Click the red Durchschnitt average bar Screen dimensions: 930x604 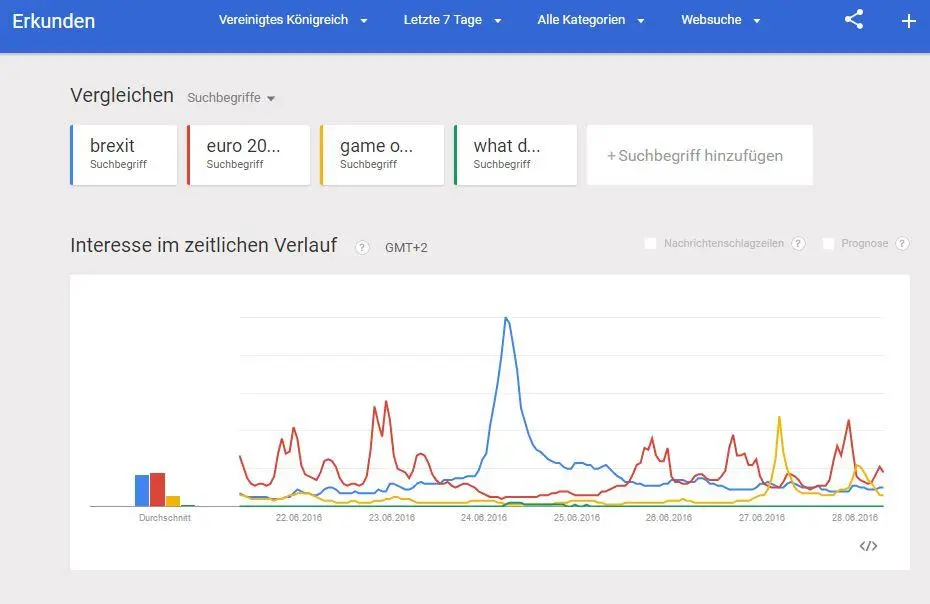[x=157, y=489]
